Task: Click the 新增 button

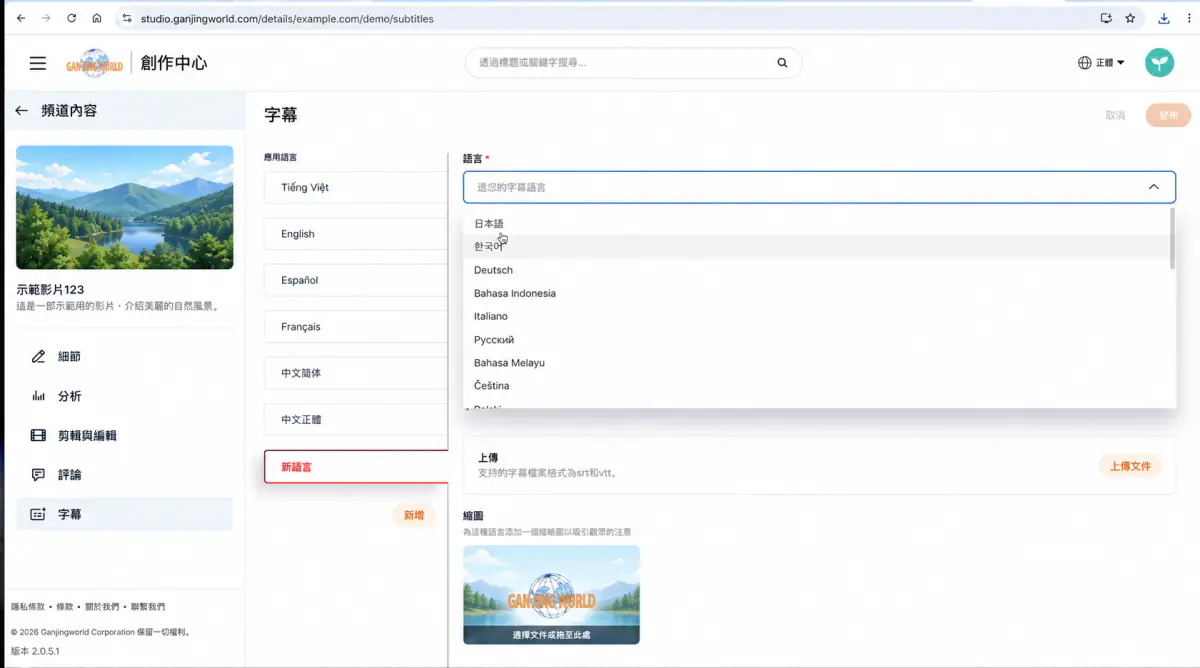Action: [x=413, y=515]
